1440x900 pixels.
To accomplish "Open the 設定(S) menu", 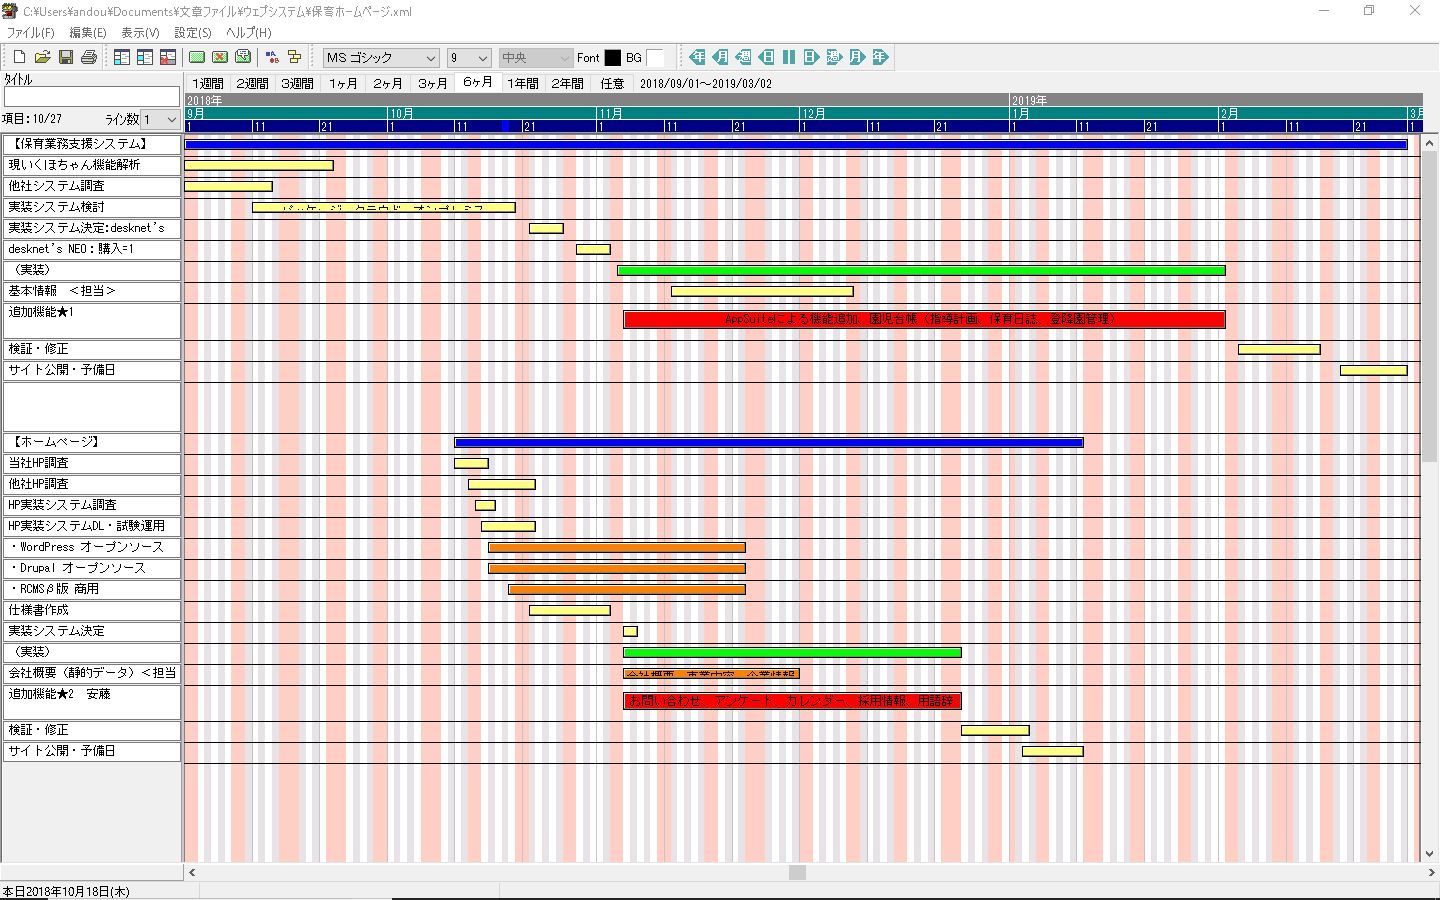I will (193, 33).
